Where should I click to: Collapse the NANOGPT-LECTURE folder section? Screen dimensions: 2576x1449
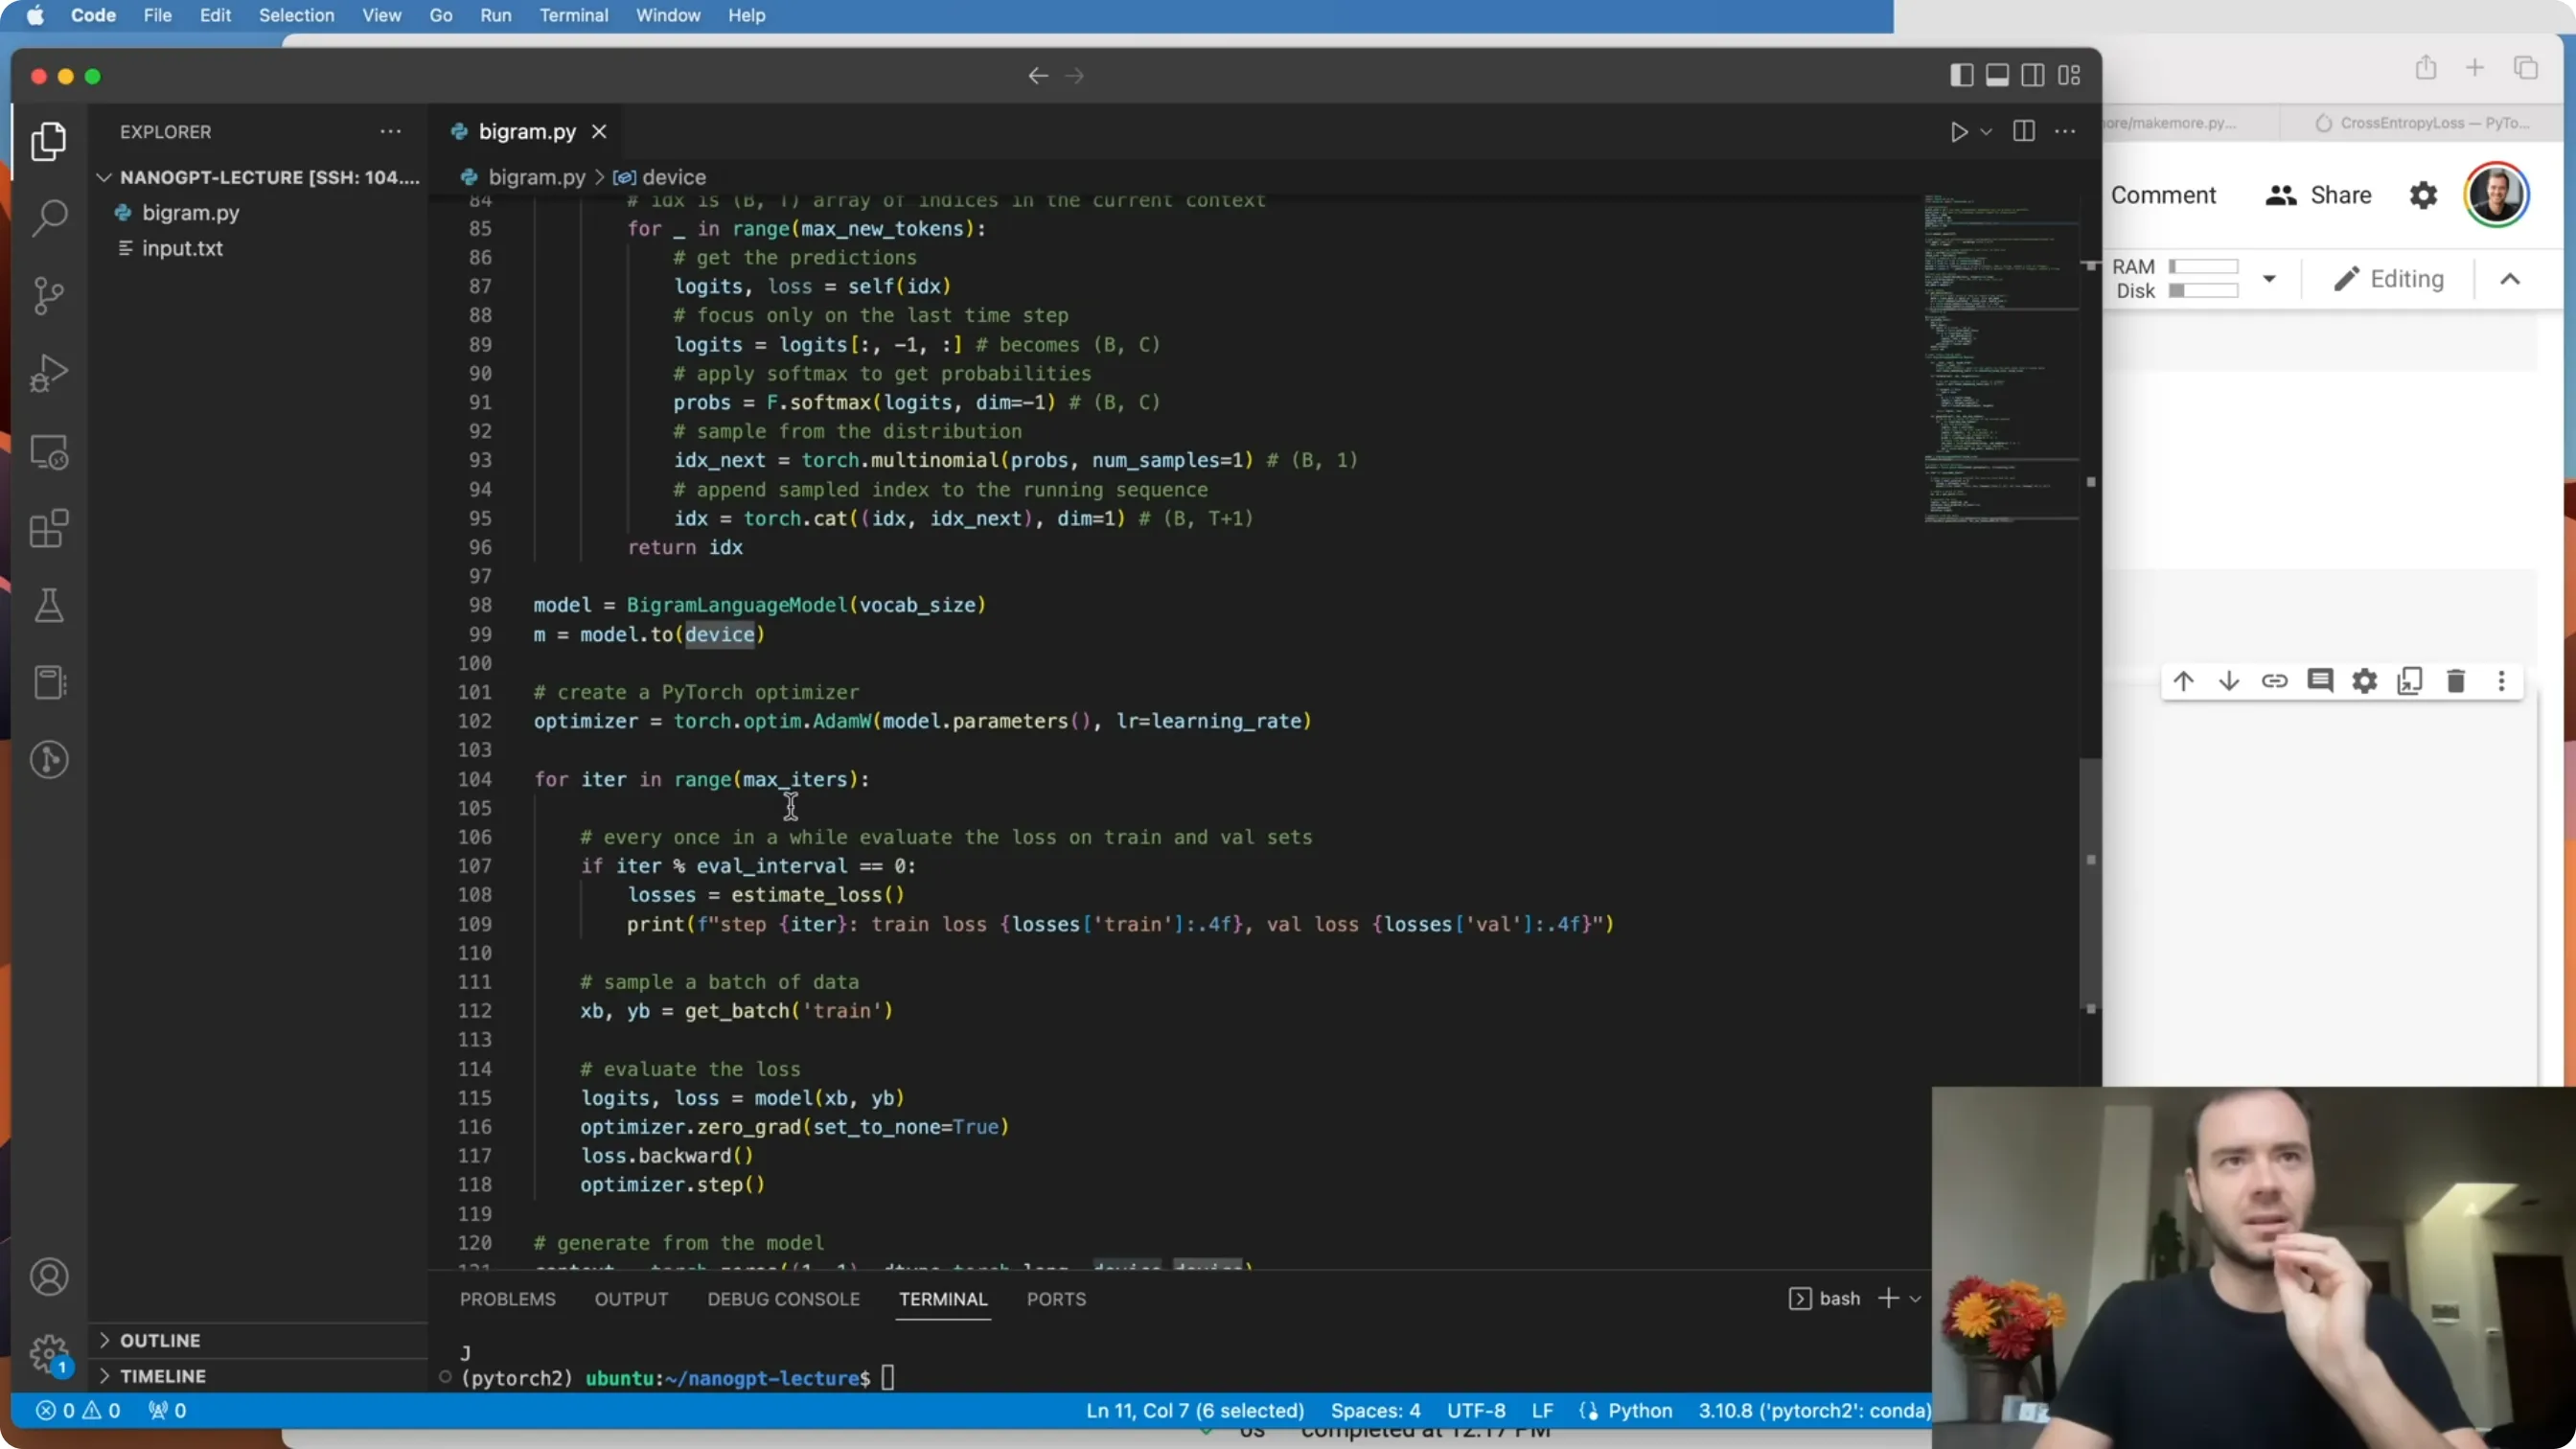[260, 177]
